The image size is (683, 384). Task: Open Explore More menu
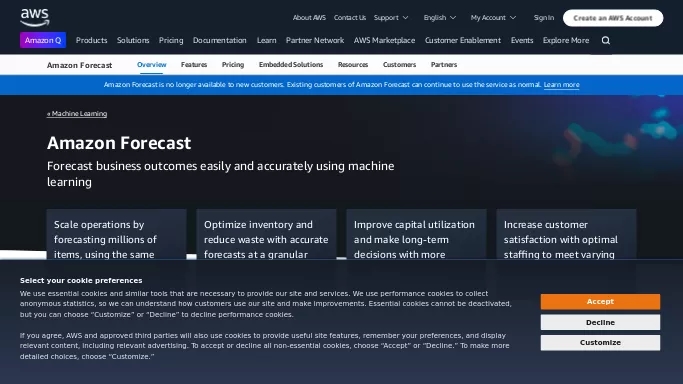pyautogui.click(x=565, y=40)
